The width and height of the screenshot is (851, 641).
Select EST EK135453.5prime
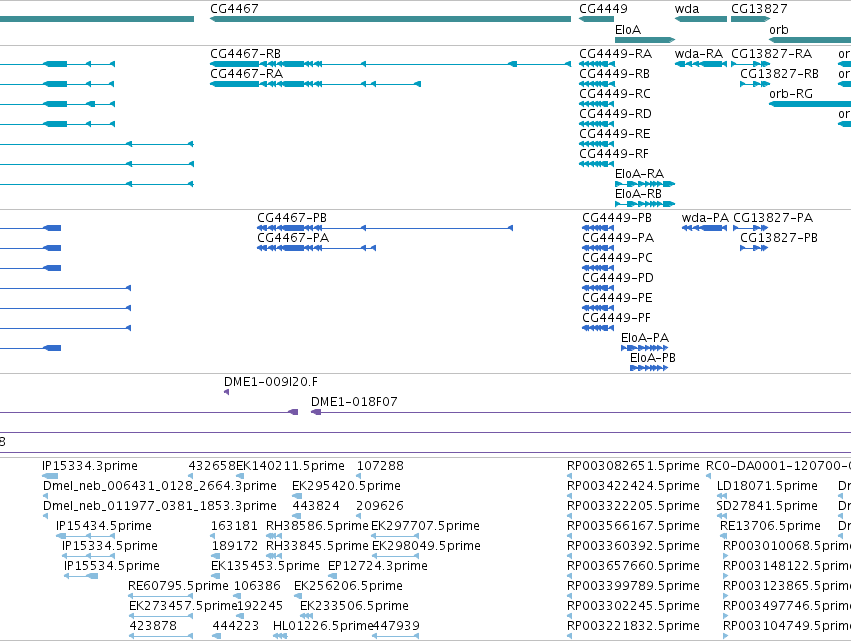pos(216,576)
